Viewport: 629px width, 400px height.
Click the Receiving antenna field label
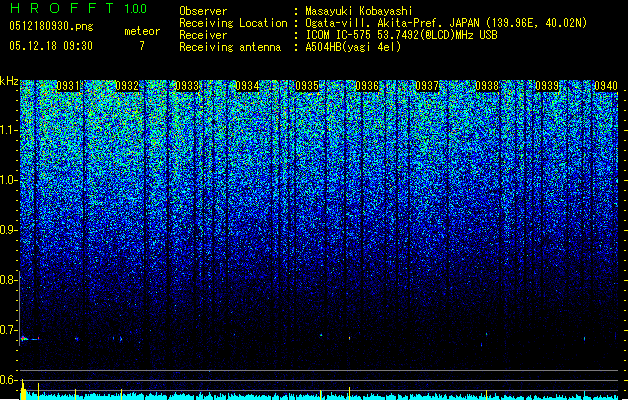tap(230, 47)
